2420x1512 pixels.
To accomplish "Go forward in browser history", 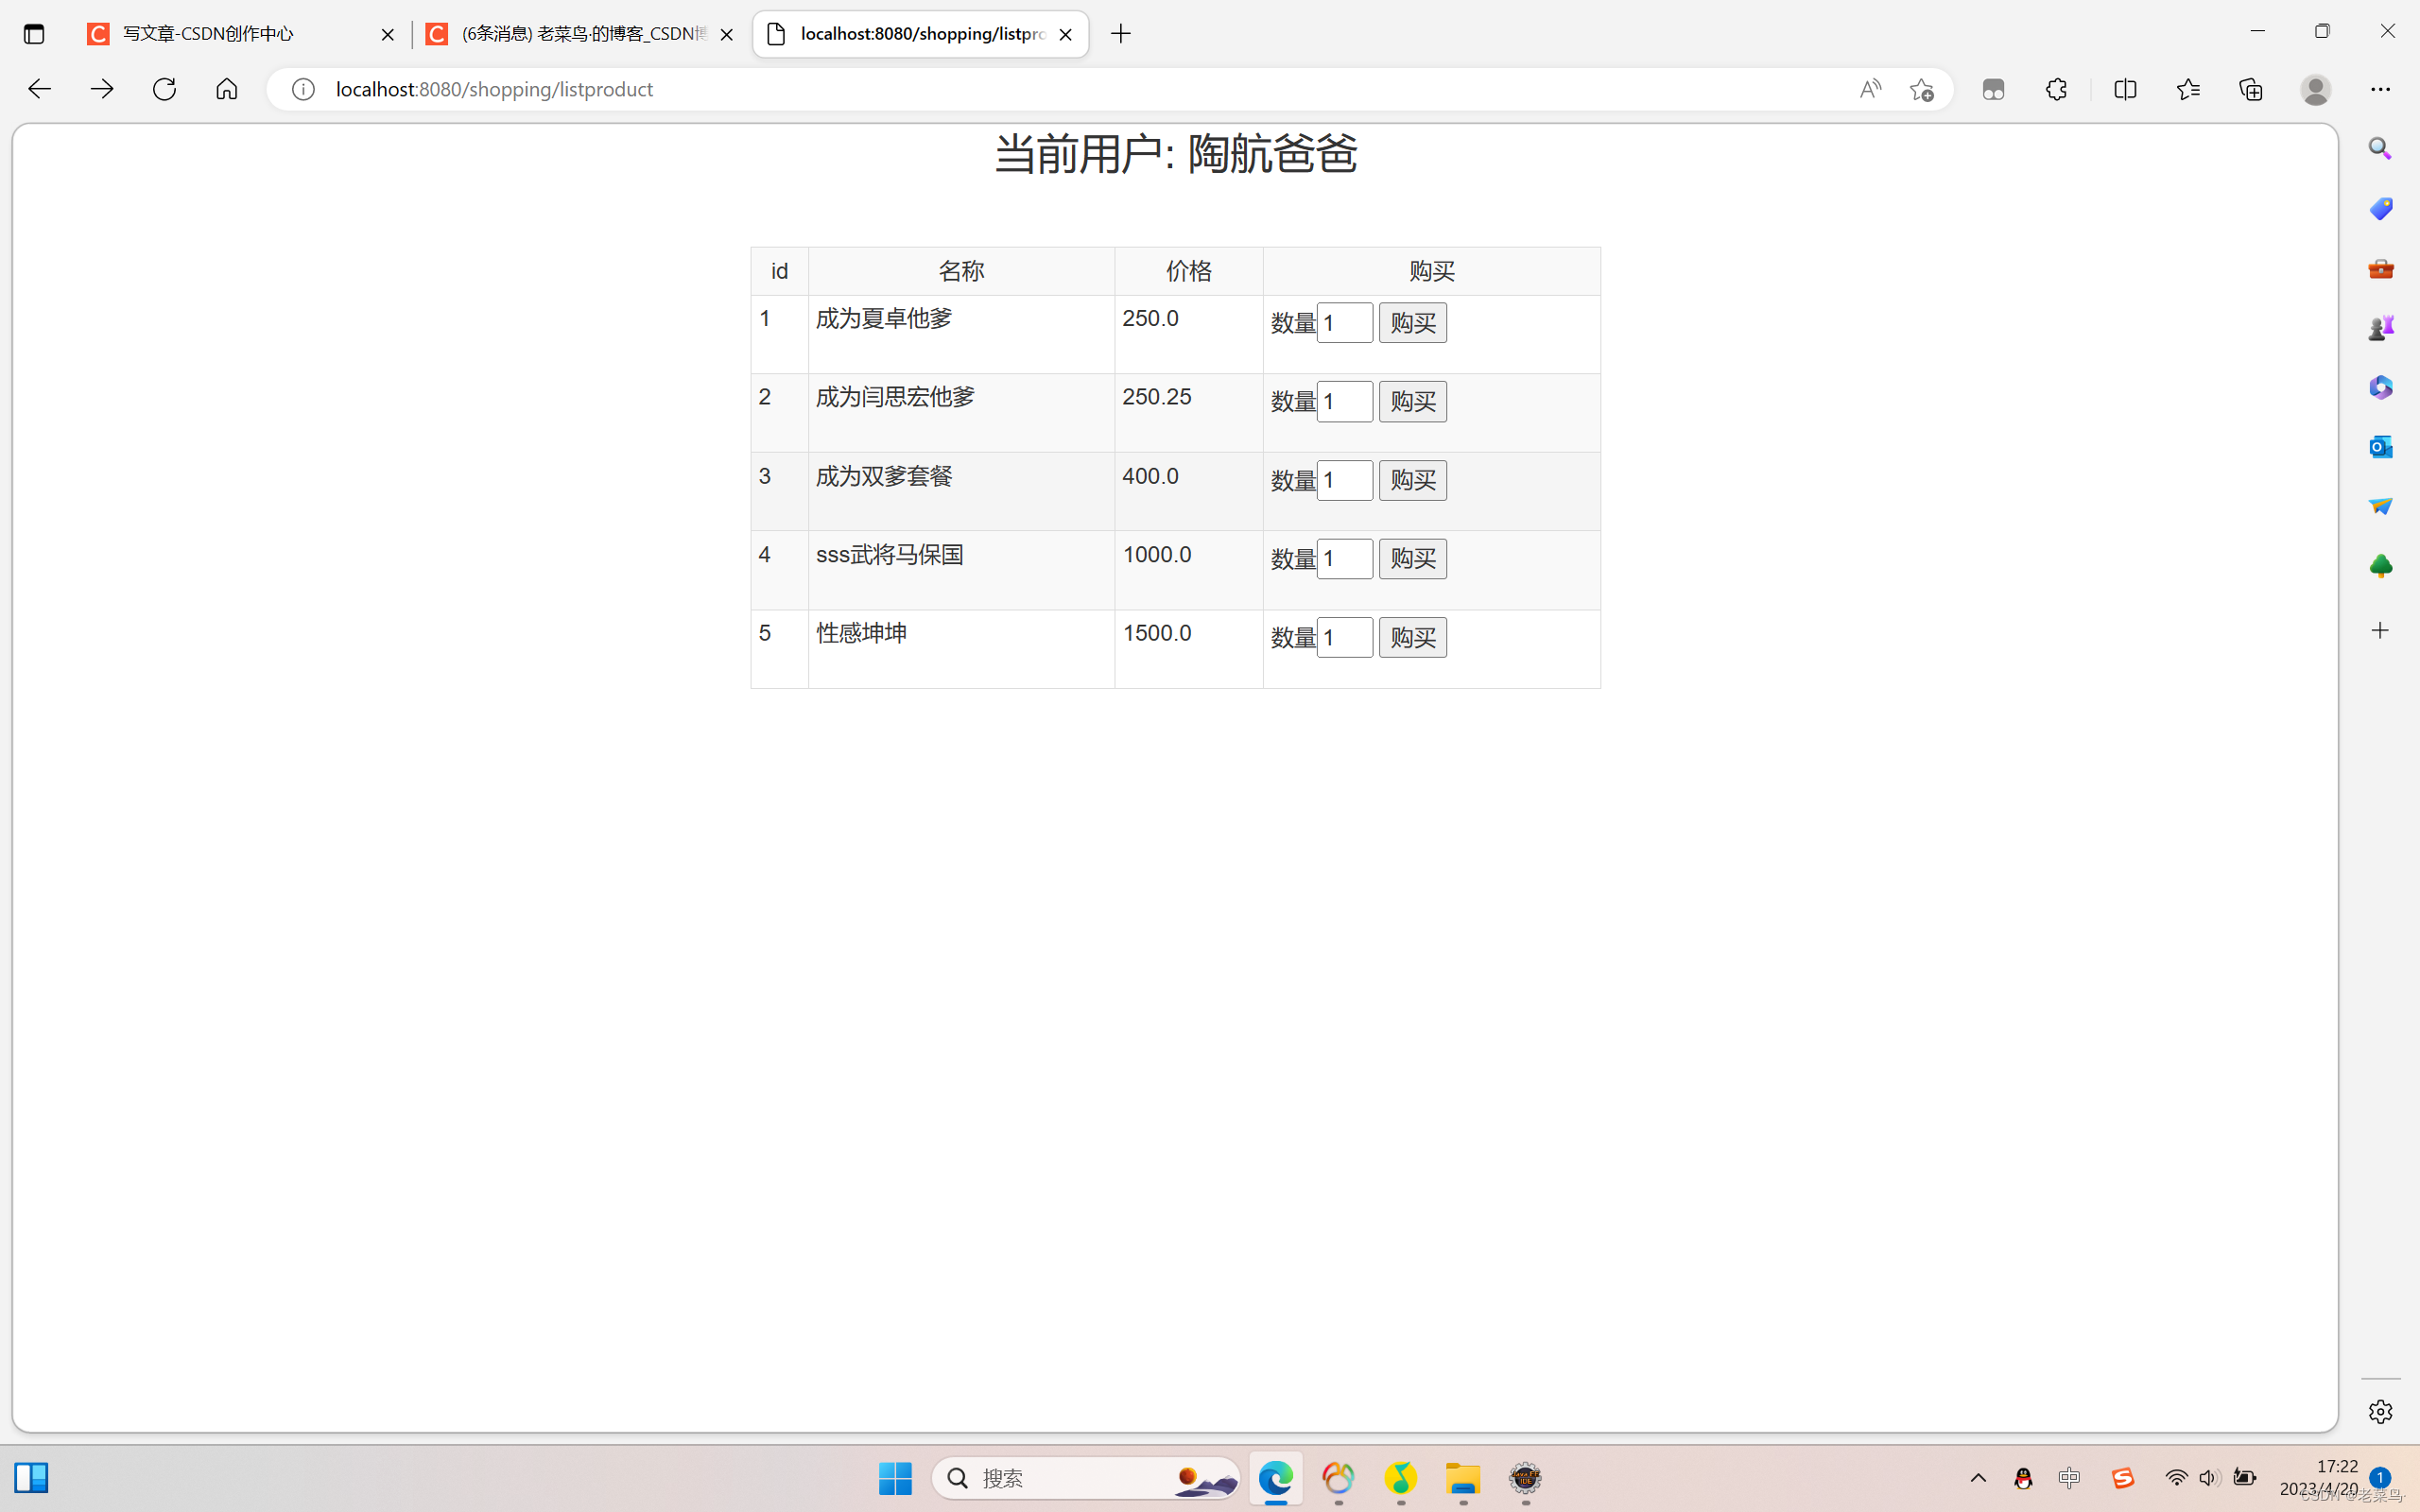I will 102,89.
